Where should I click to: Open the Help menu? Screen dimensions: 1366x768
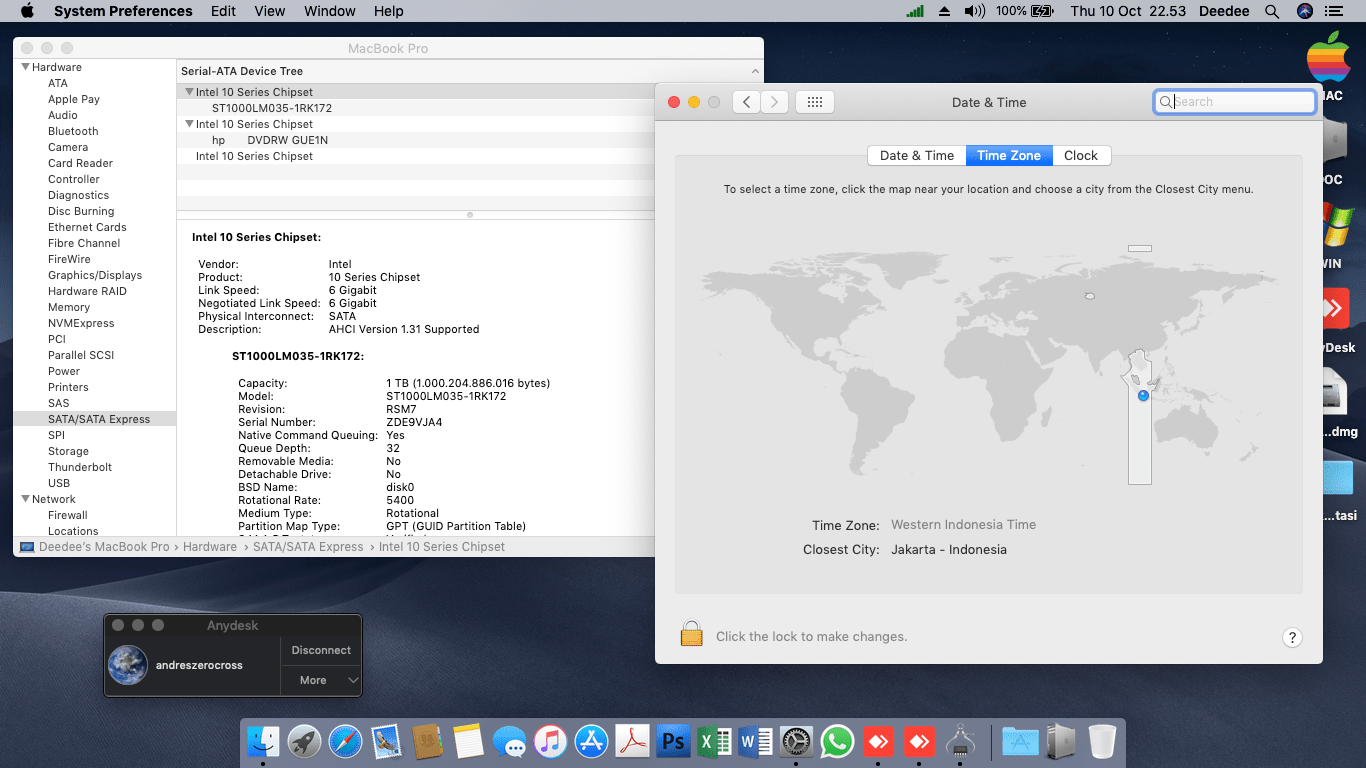pos(389,11)
